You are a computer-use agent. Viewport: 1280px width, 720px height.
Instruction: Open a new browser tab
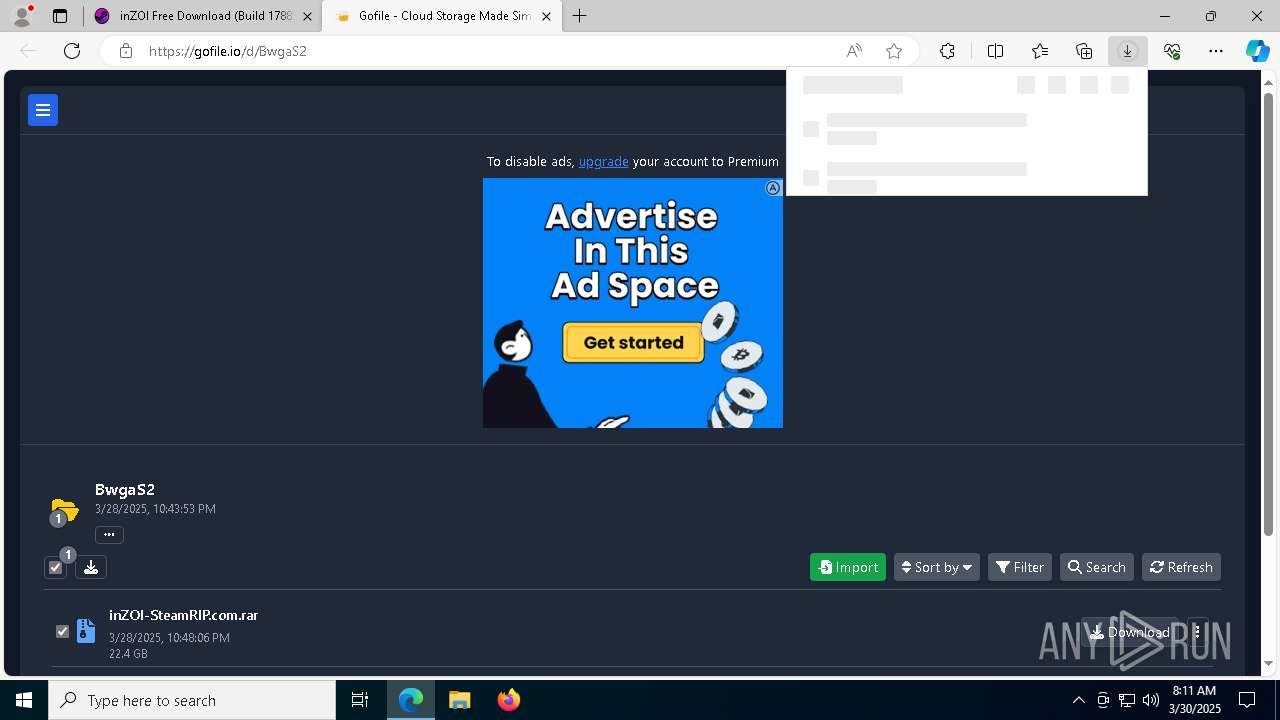tap(580, 16)
